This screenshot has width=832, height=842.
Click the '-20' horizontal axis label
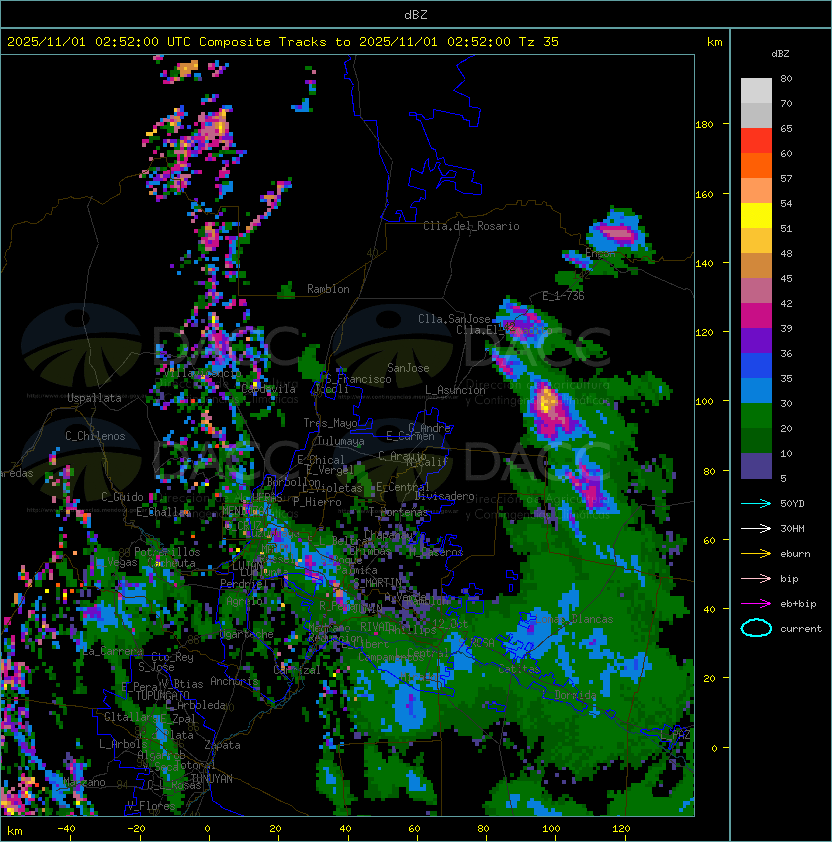pos(136,829)
